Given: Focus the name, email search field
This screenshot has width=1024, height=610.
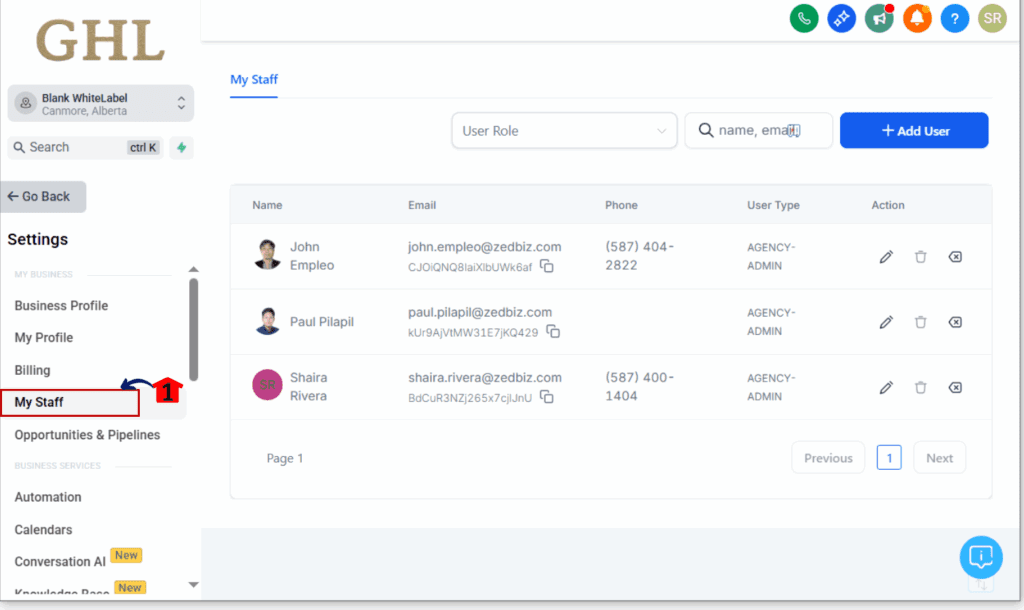Looking at the screenshot, I should coord(758,131).
